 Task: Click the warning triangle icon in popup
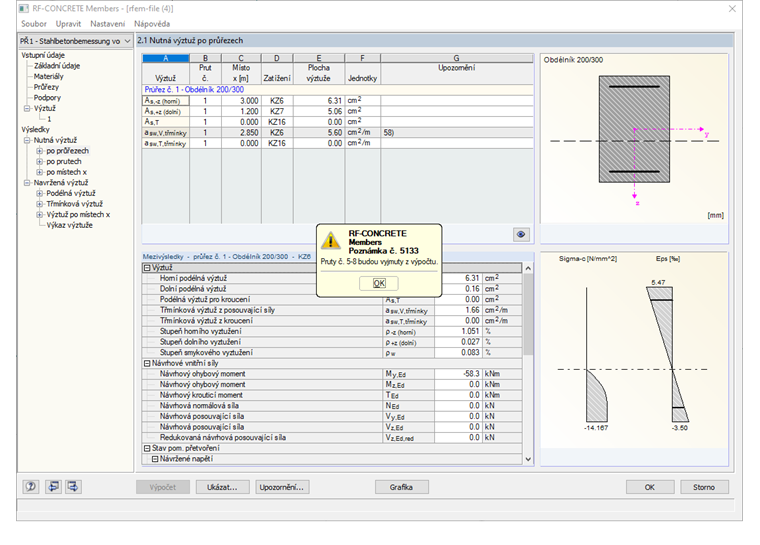pyautogui.click(x=330, y=241)
